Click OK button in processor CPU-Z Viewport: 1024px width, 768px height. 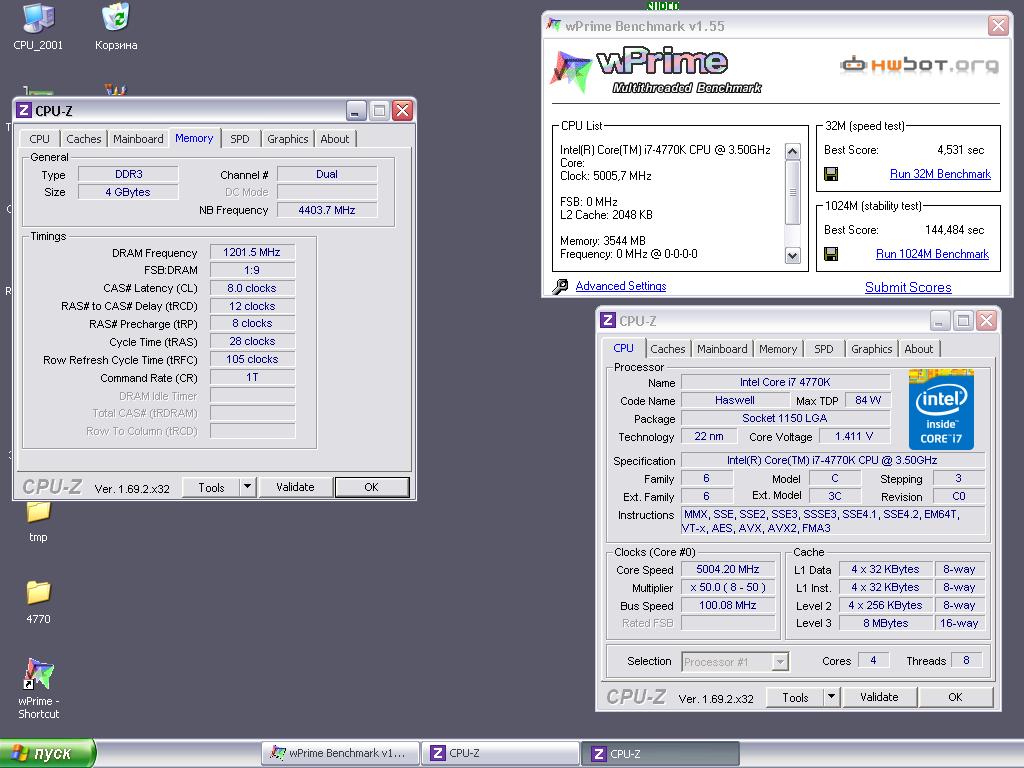tap(955, 697)
